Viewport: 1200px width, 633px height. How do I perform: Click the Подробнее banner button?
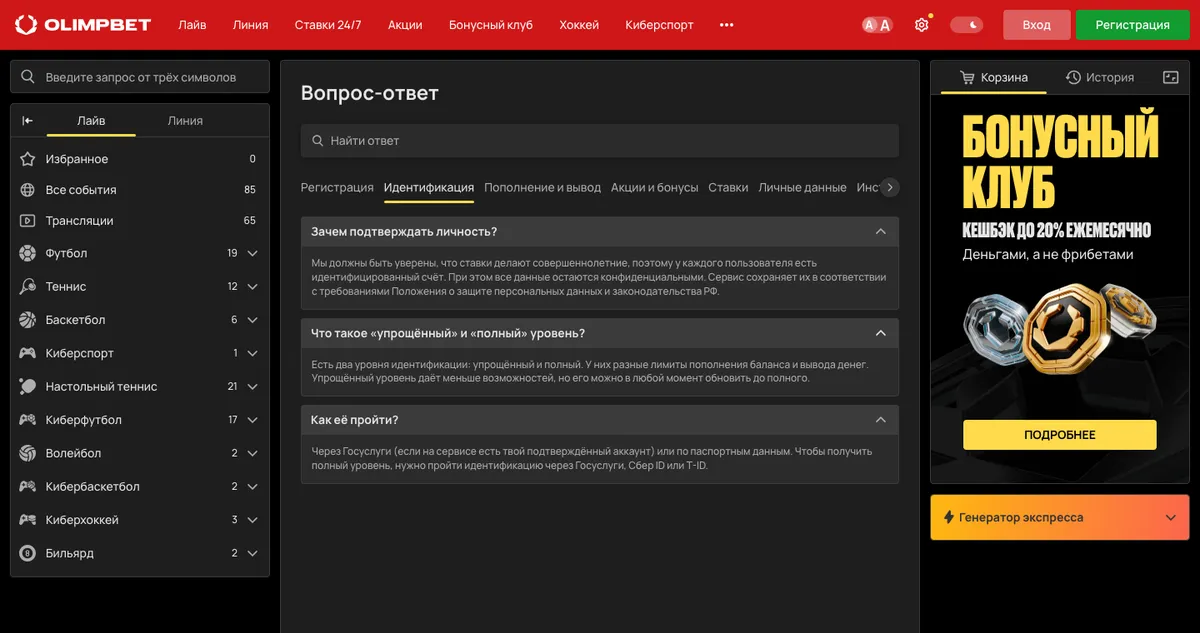coord(1060,435)
